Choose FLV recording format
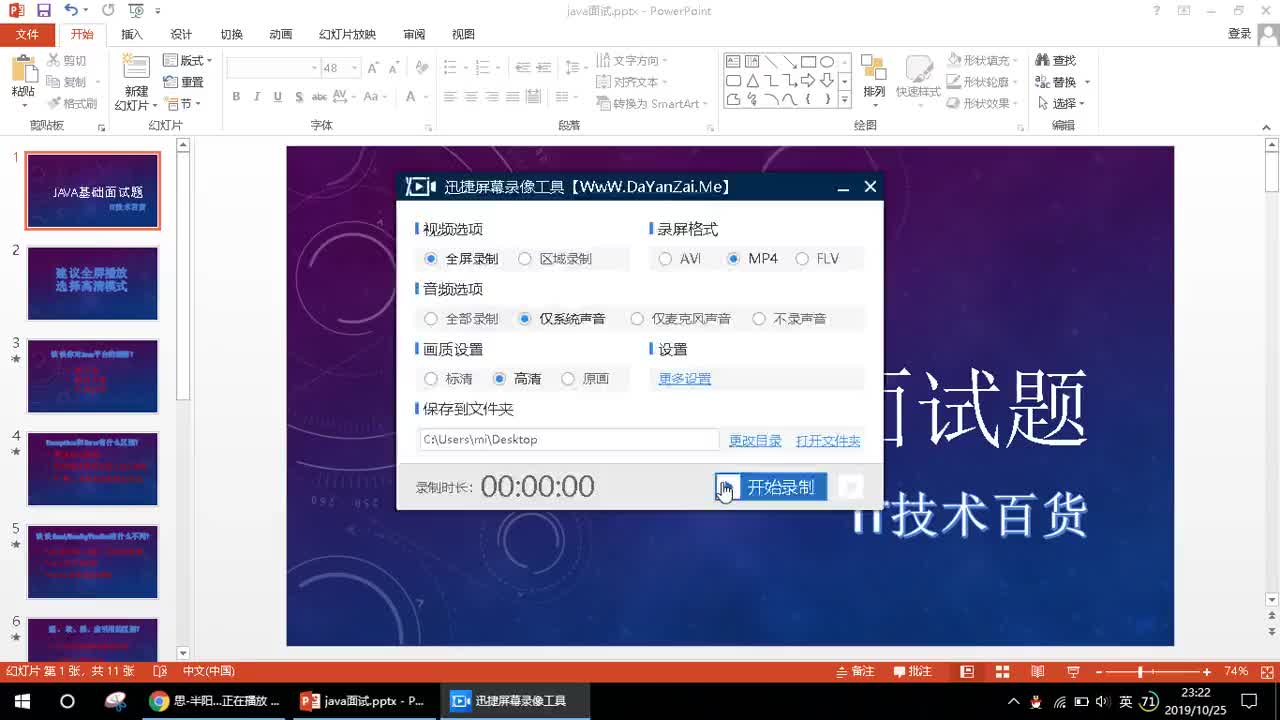The image size is (1280, 720). [x=817, y=259]
